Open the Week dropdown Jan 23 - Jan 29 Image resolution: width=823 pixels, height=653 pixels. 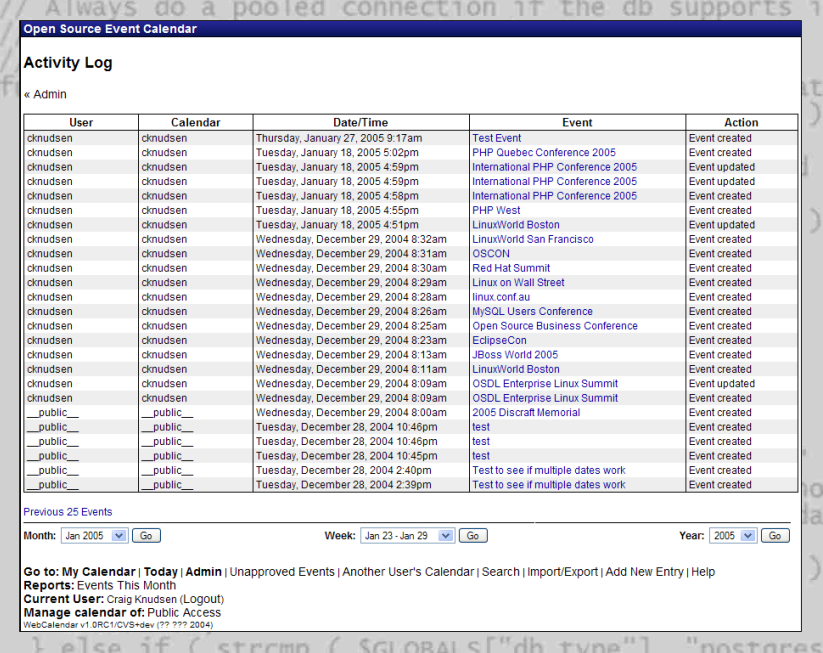[x=407, y=536]
